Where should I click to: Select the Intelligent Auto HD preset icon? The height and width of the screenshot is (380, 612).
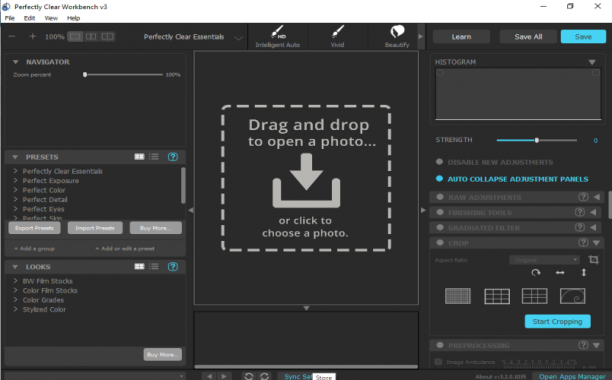tap(278, 32)
